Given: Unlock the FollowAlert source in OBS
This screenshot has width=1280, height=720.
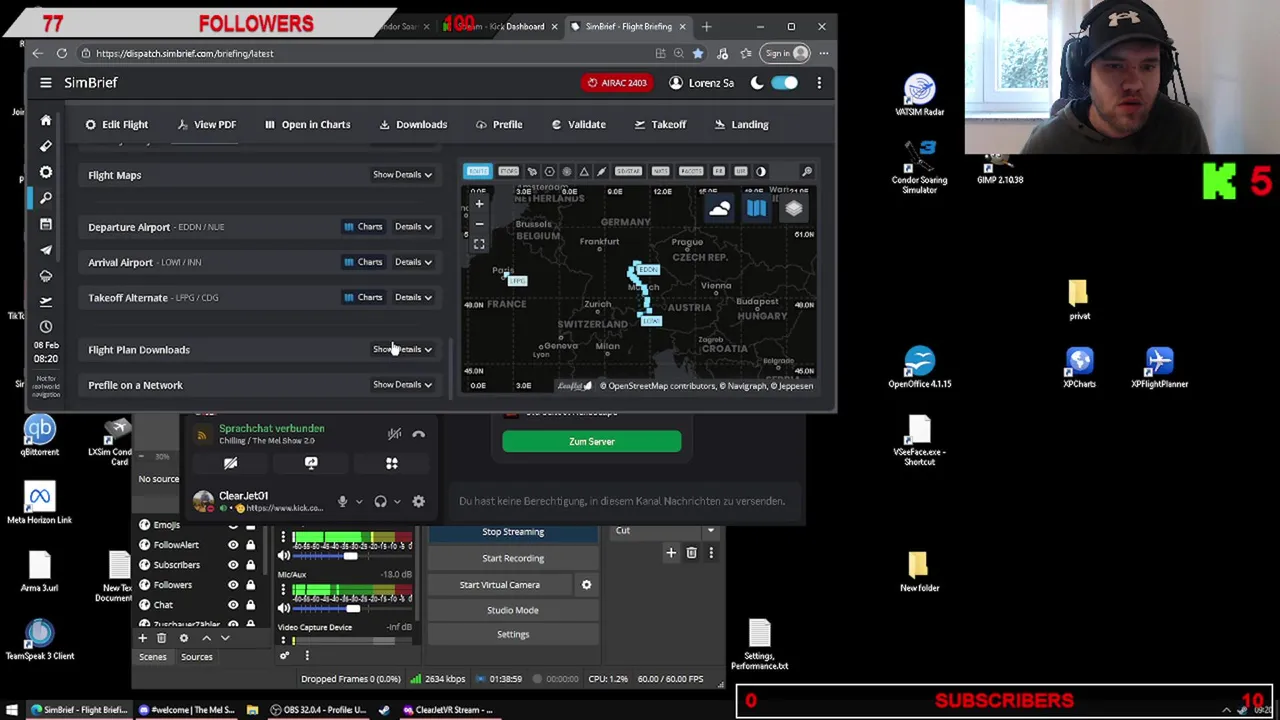Looking at the screenshot, I should (x=250, y=545).
